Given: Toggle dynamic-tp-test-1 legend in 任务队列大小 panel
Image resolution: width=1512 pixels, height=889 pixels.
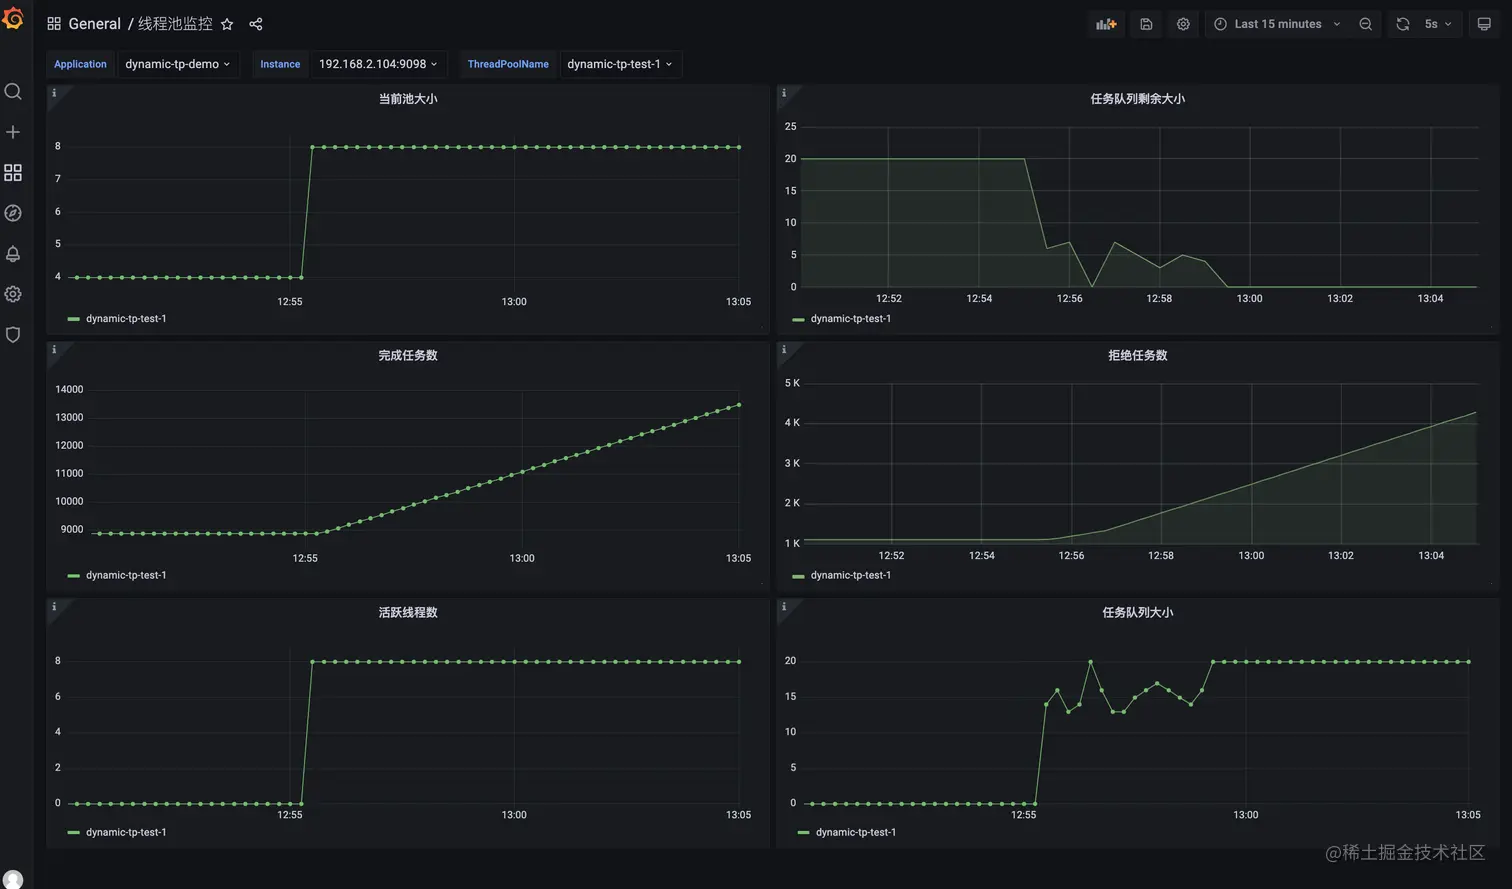Looking at the screenshot, I should point(856,833).
